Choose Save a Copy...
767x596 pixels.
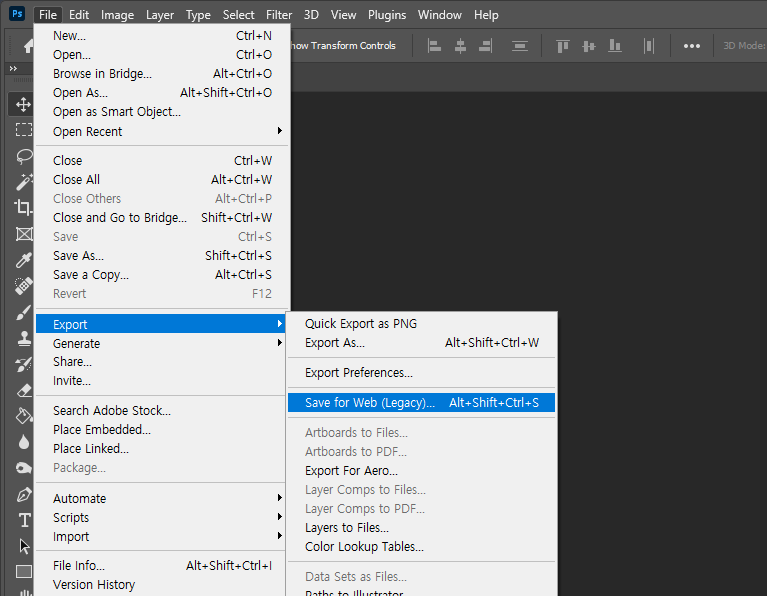pos(162,275)
